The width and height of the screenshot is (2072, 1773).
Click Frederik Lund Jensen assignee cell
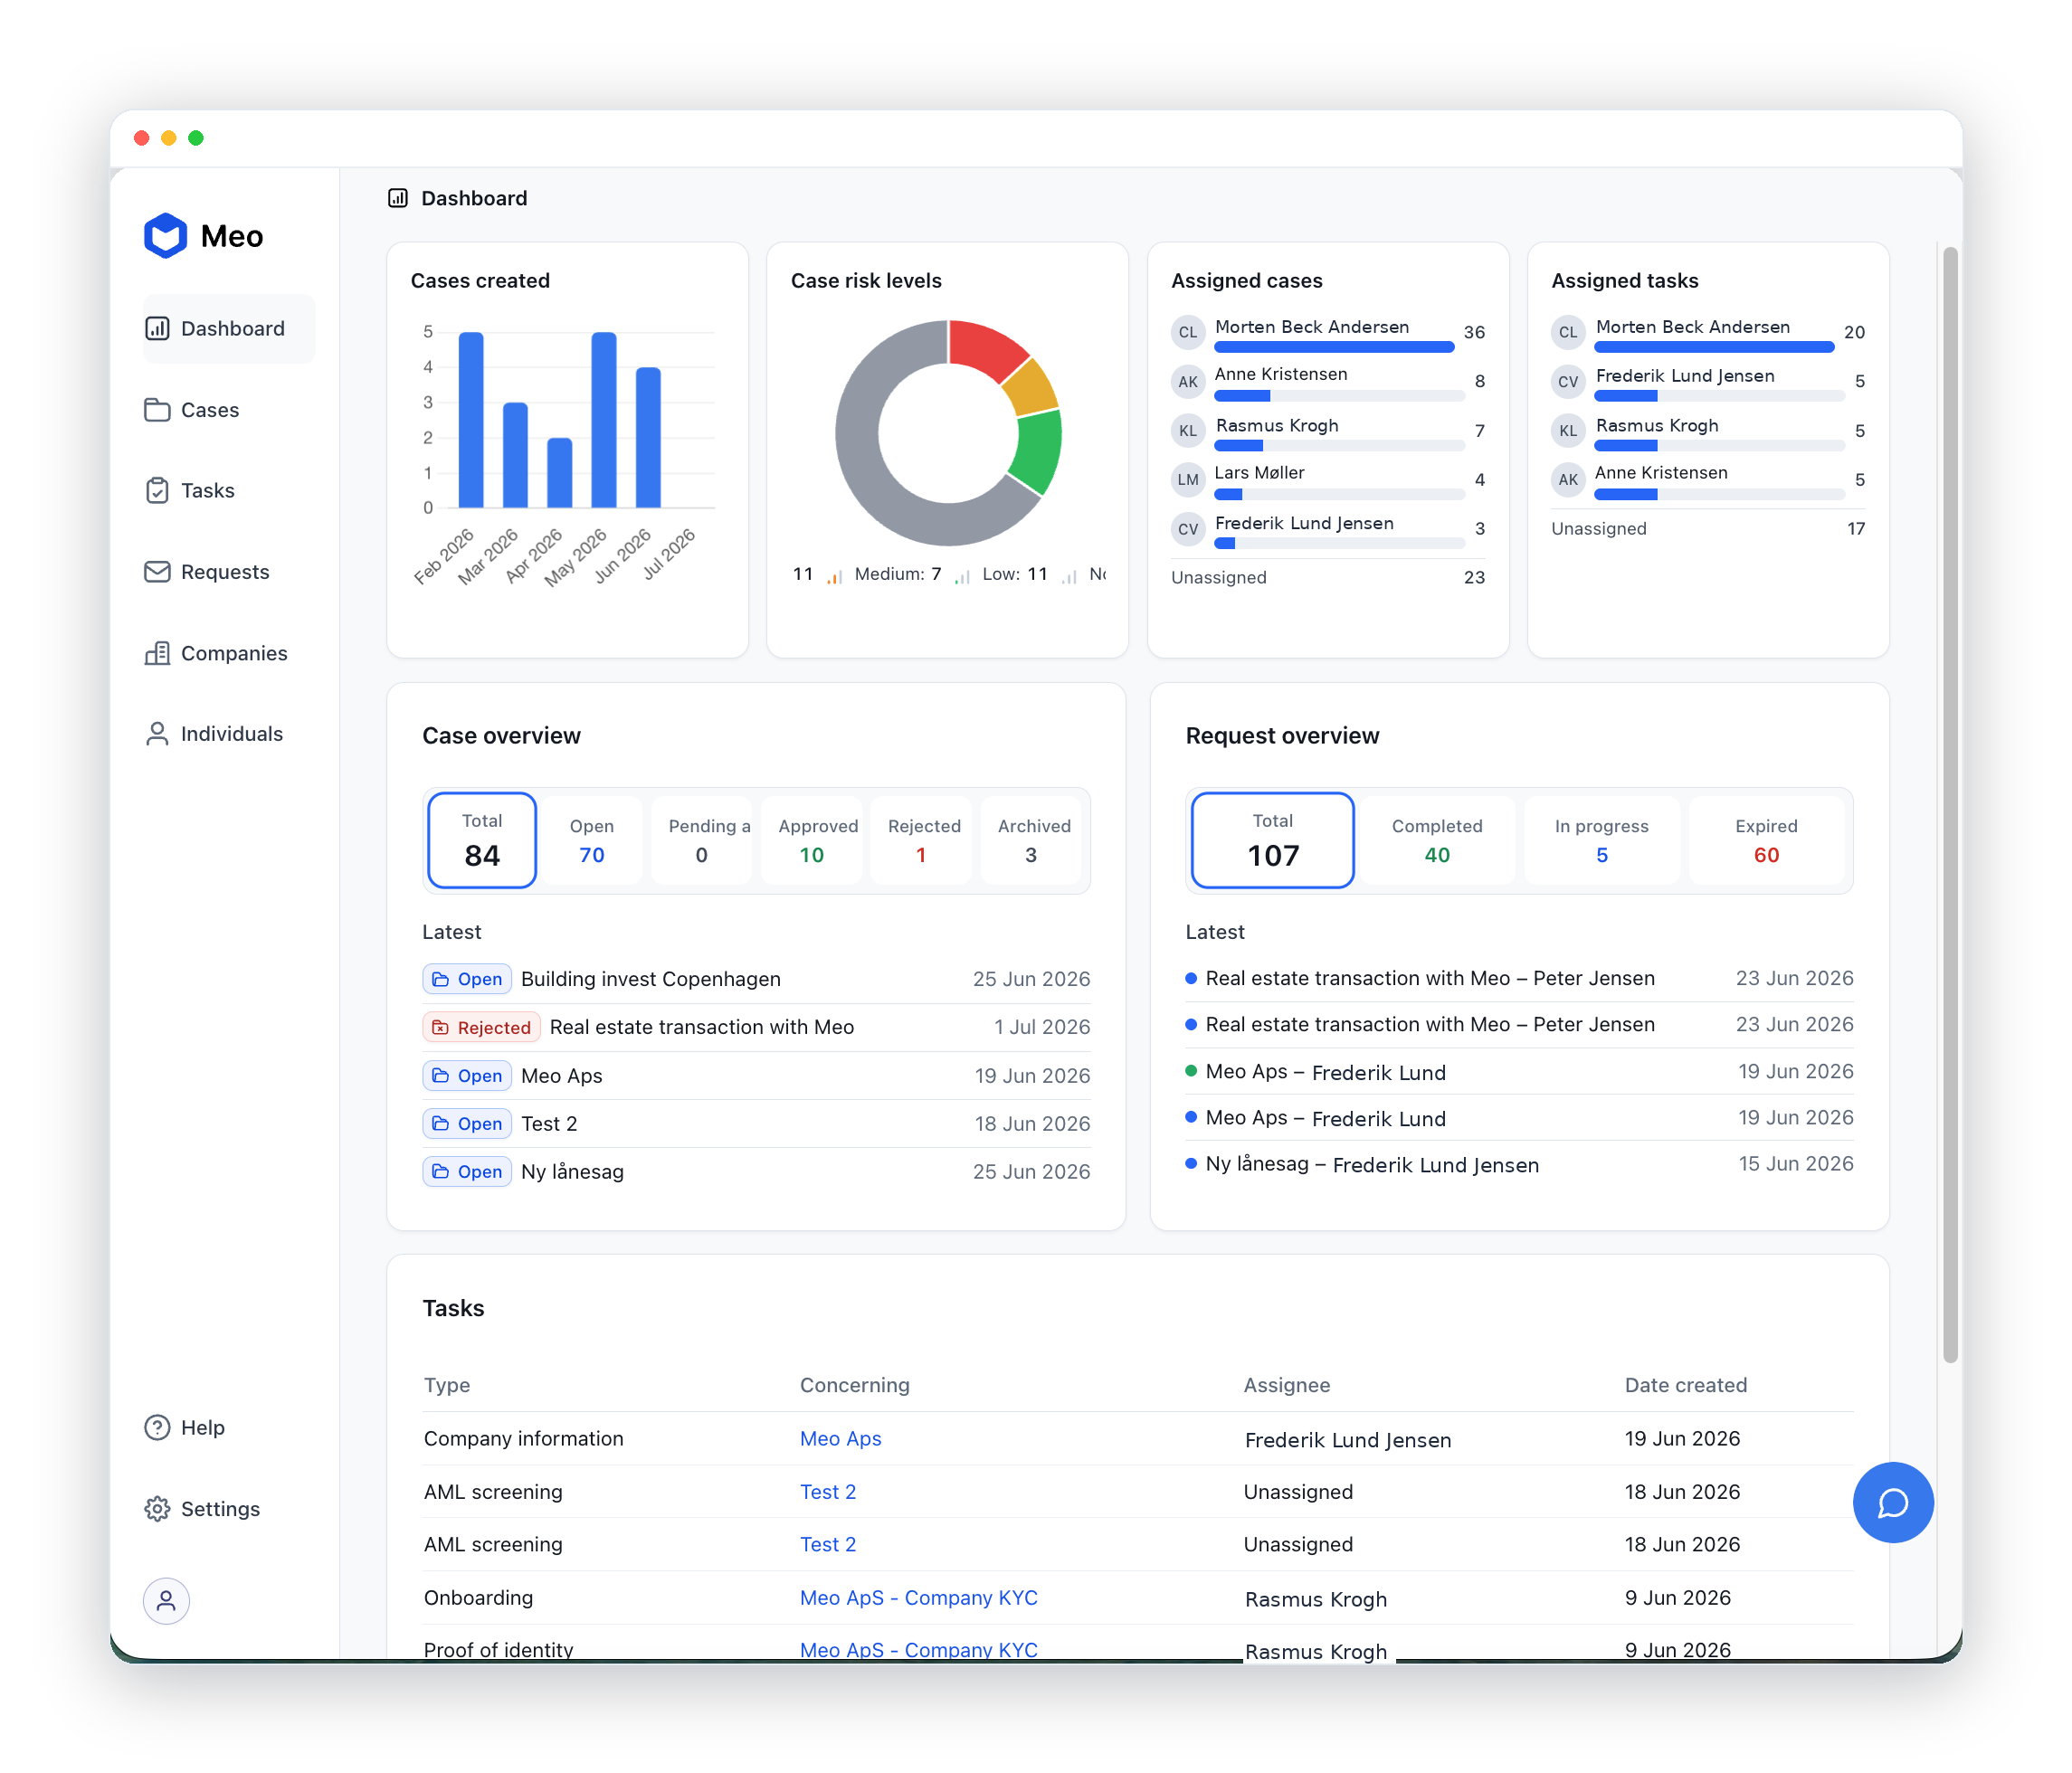1348,1439
